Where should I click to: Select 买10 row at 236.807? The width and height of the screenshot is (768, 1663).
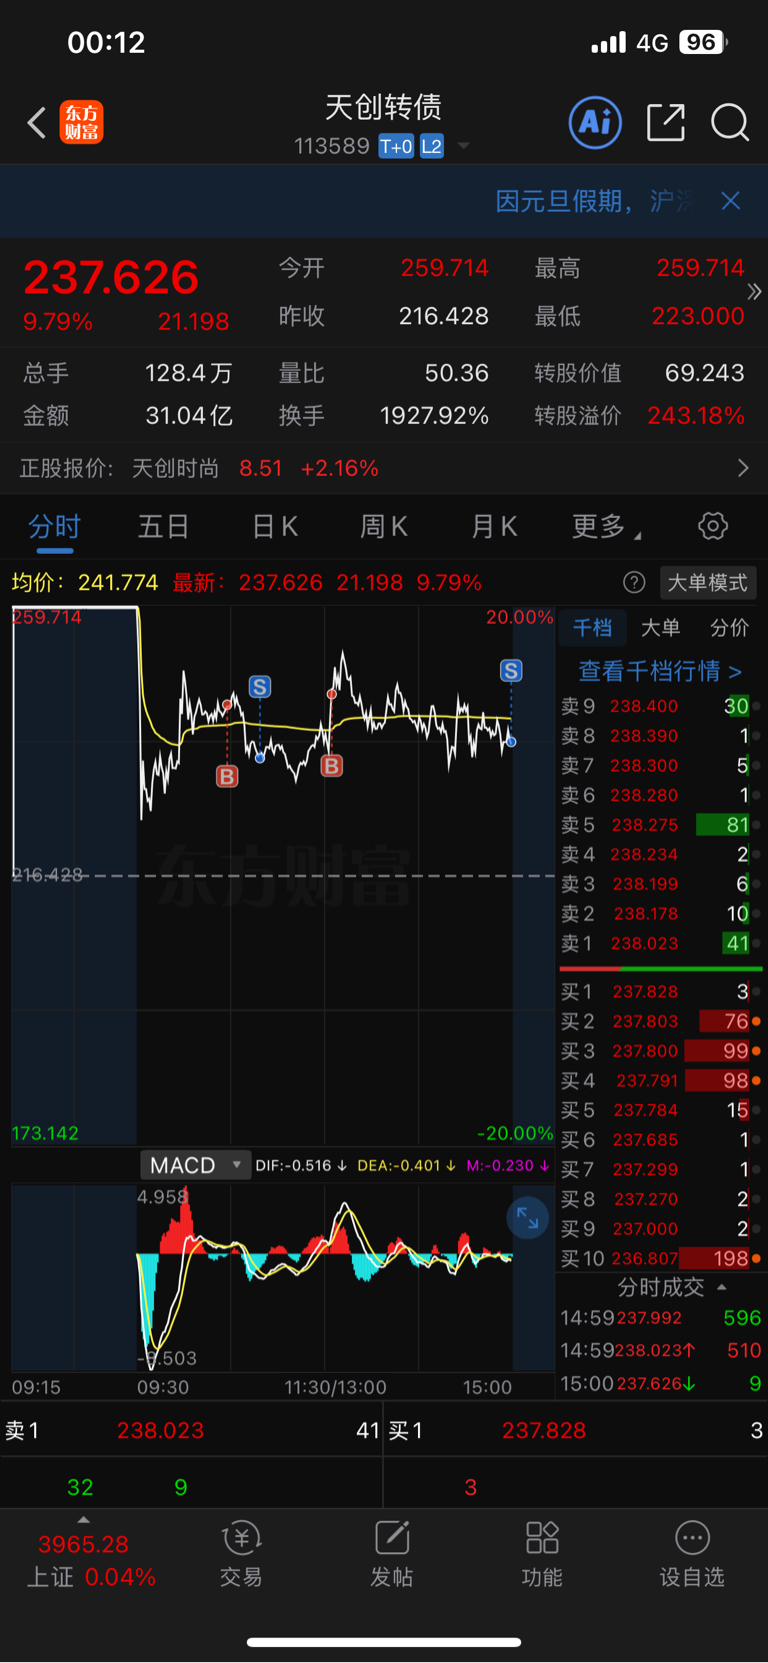point(660,1258)
